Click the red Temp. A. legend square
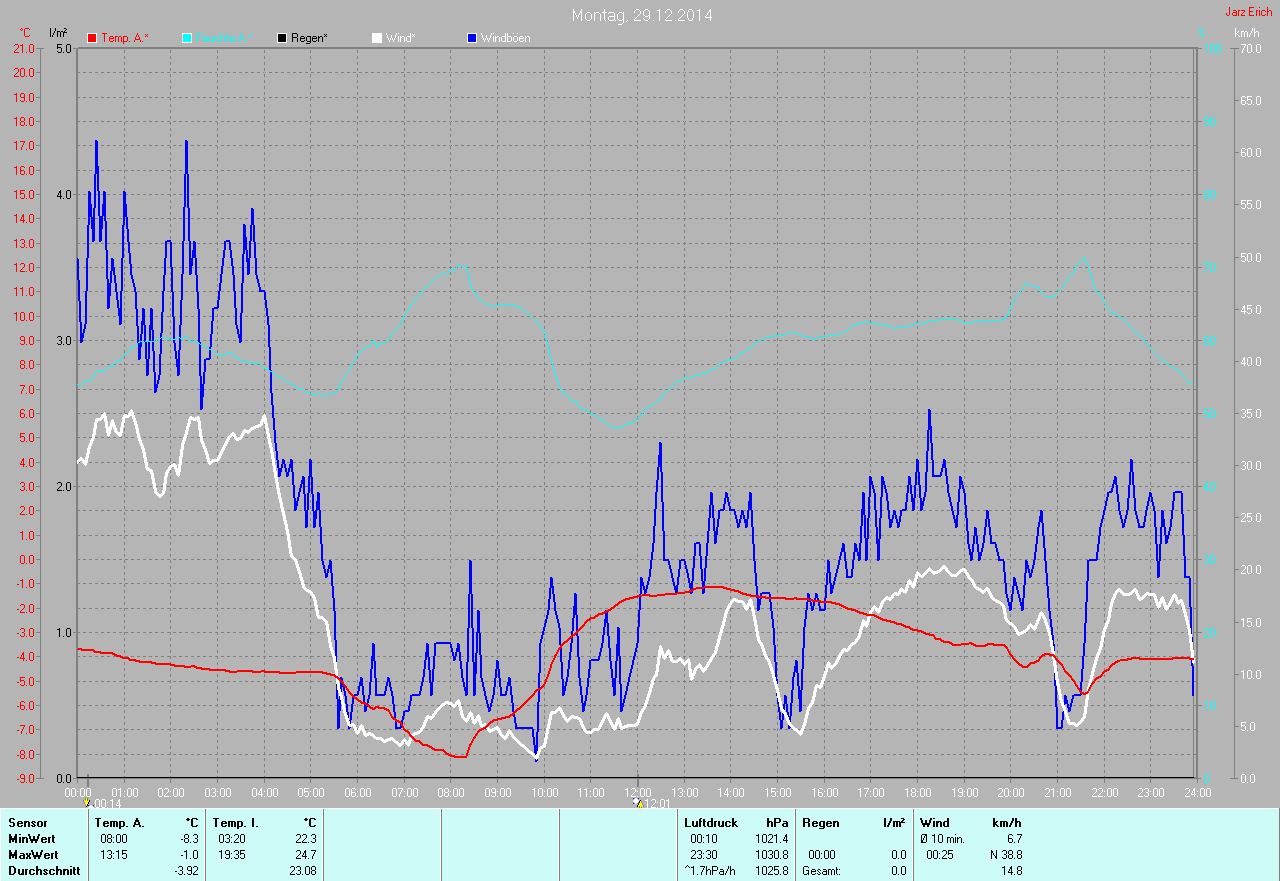 (92, 38)
